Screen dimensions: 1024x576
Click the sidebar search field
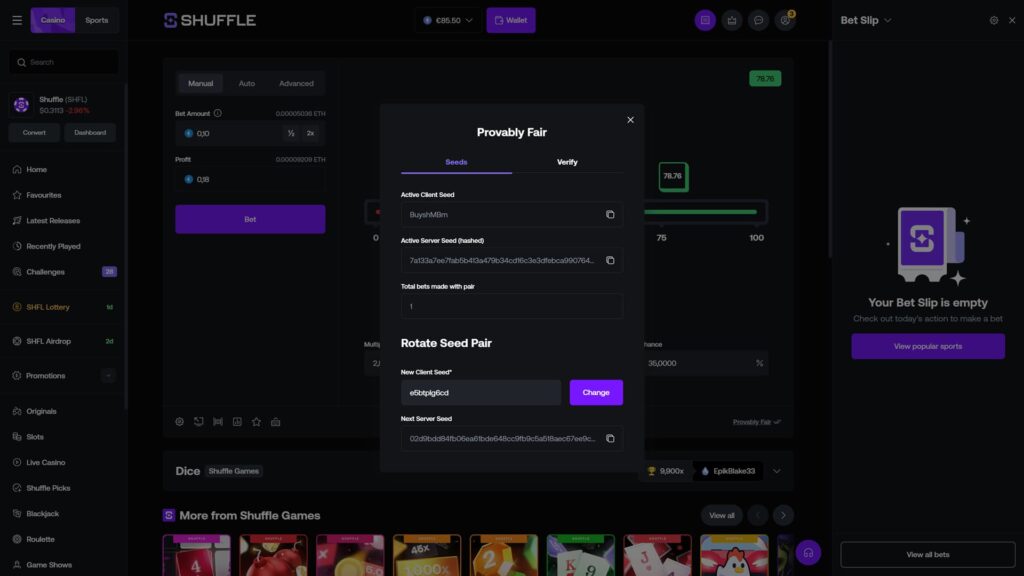(64, 62)
